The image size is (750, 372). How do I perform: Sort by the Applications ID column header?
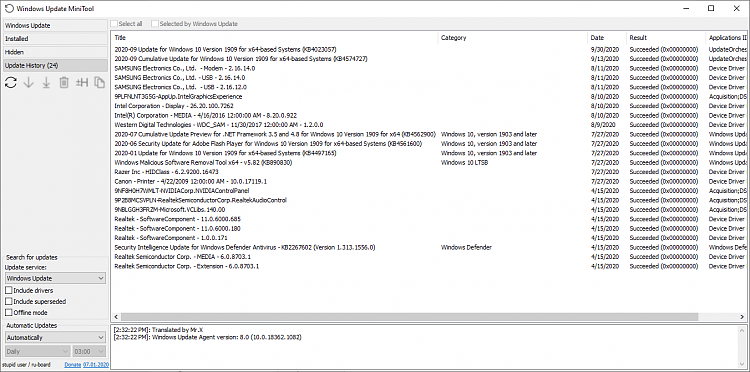(726, 38)
